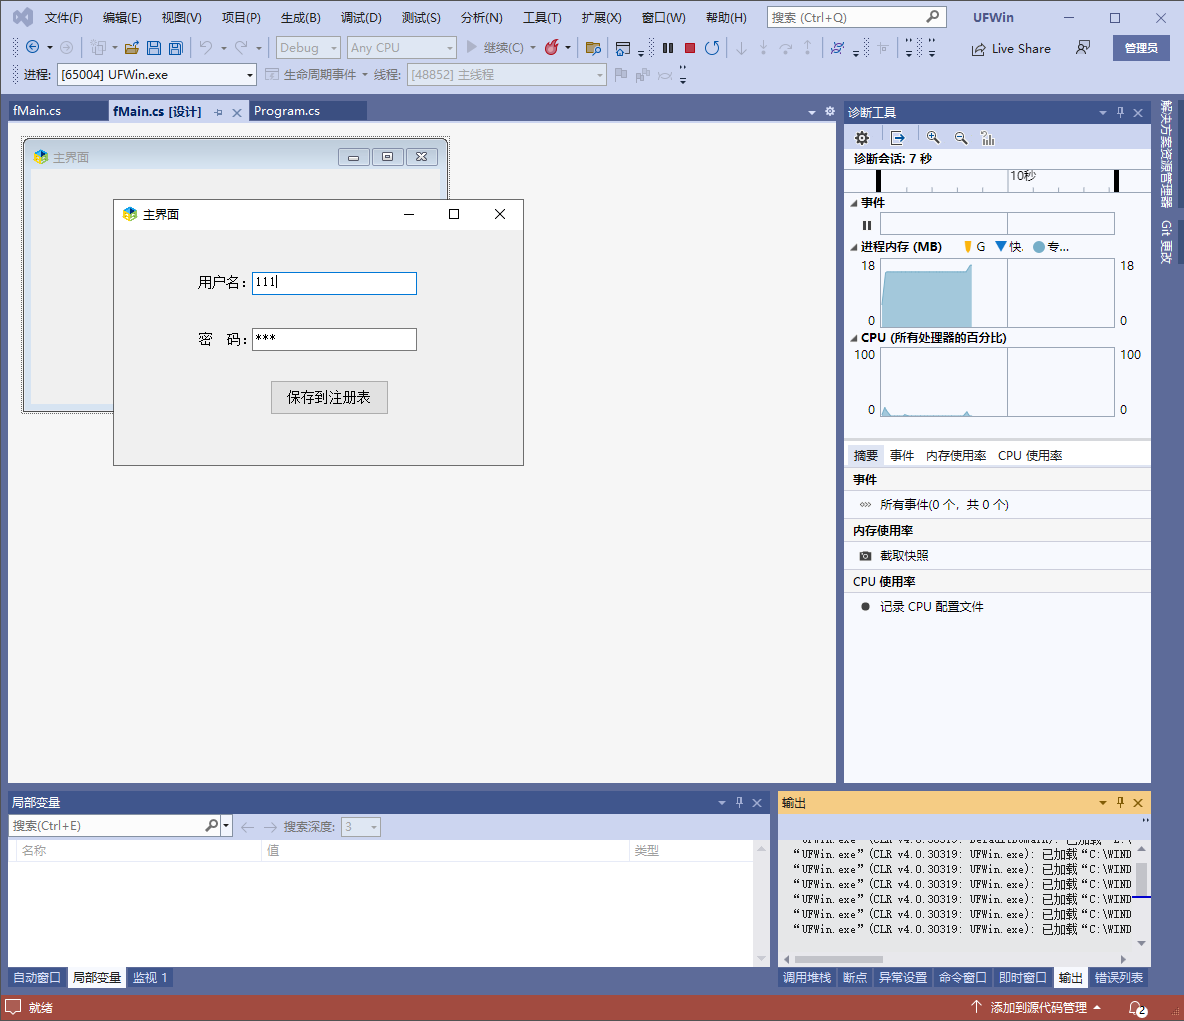Zoom in on the diagnostic timeline
This screenshot has width=1184, height=1021.
933,137
